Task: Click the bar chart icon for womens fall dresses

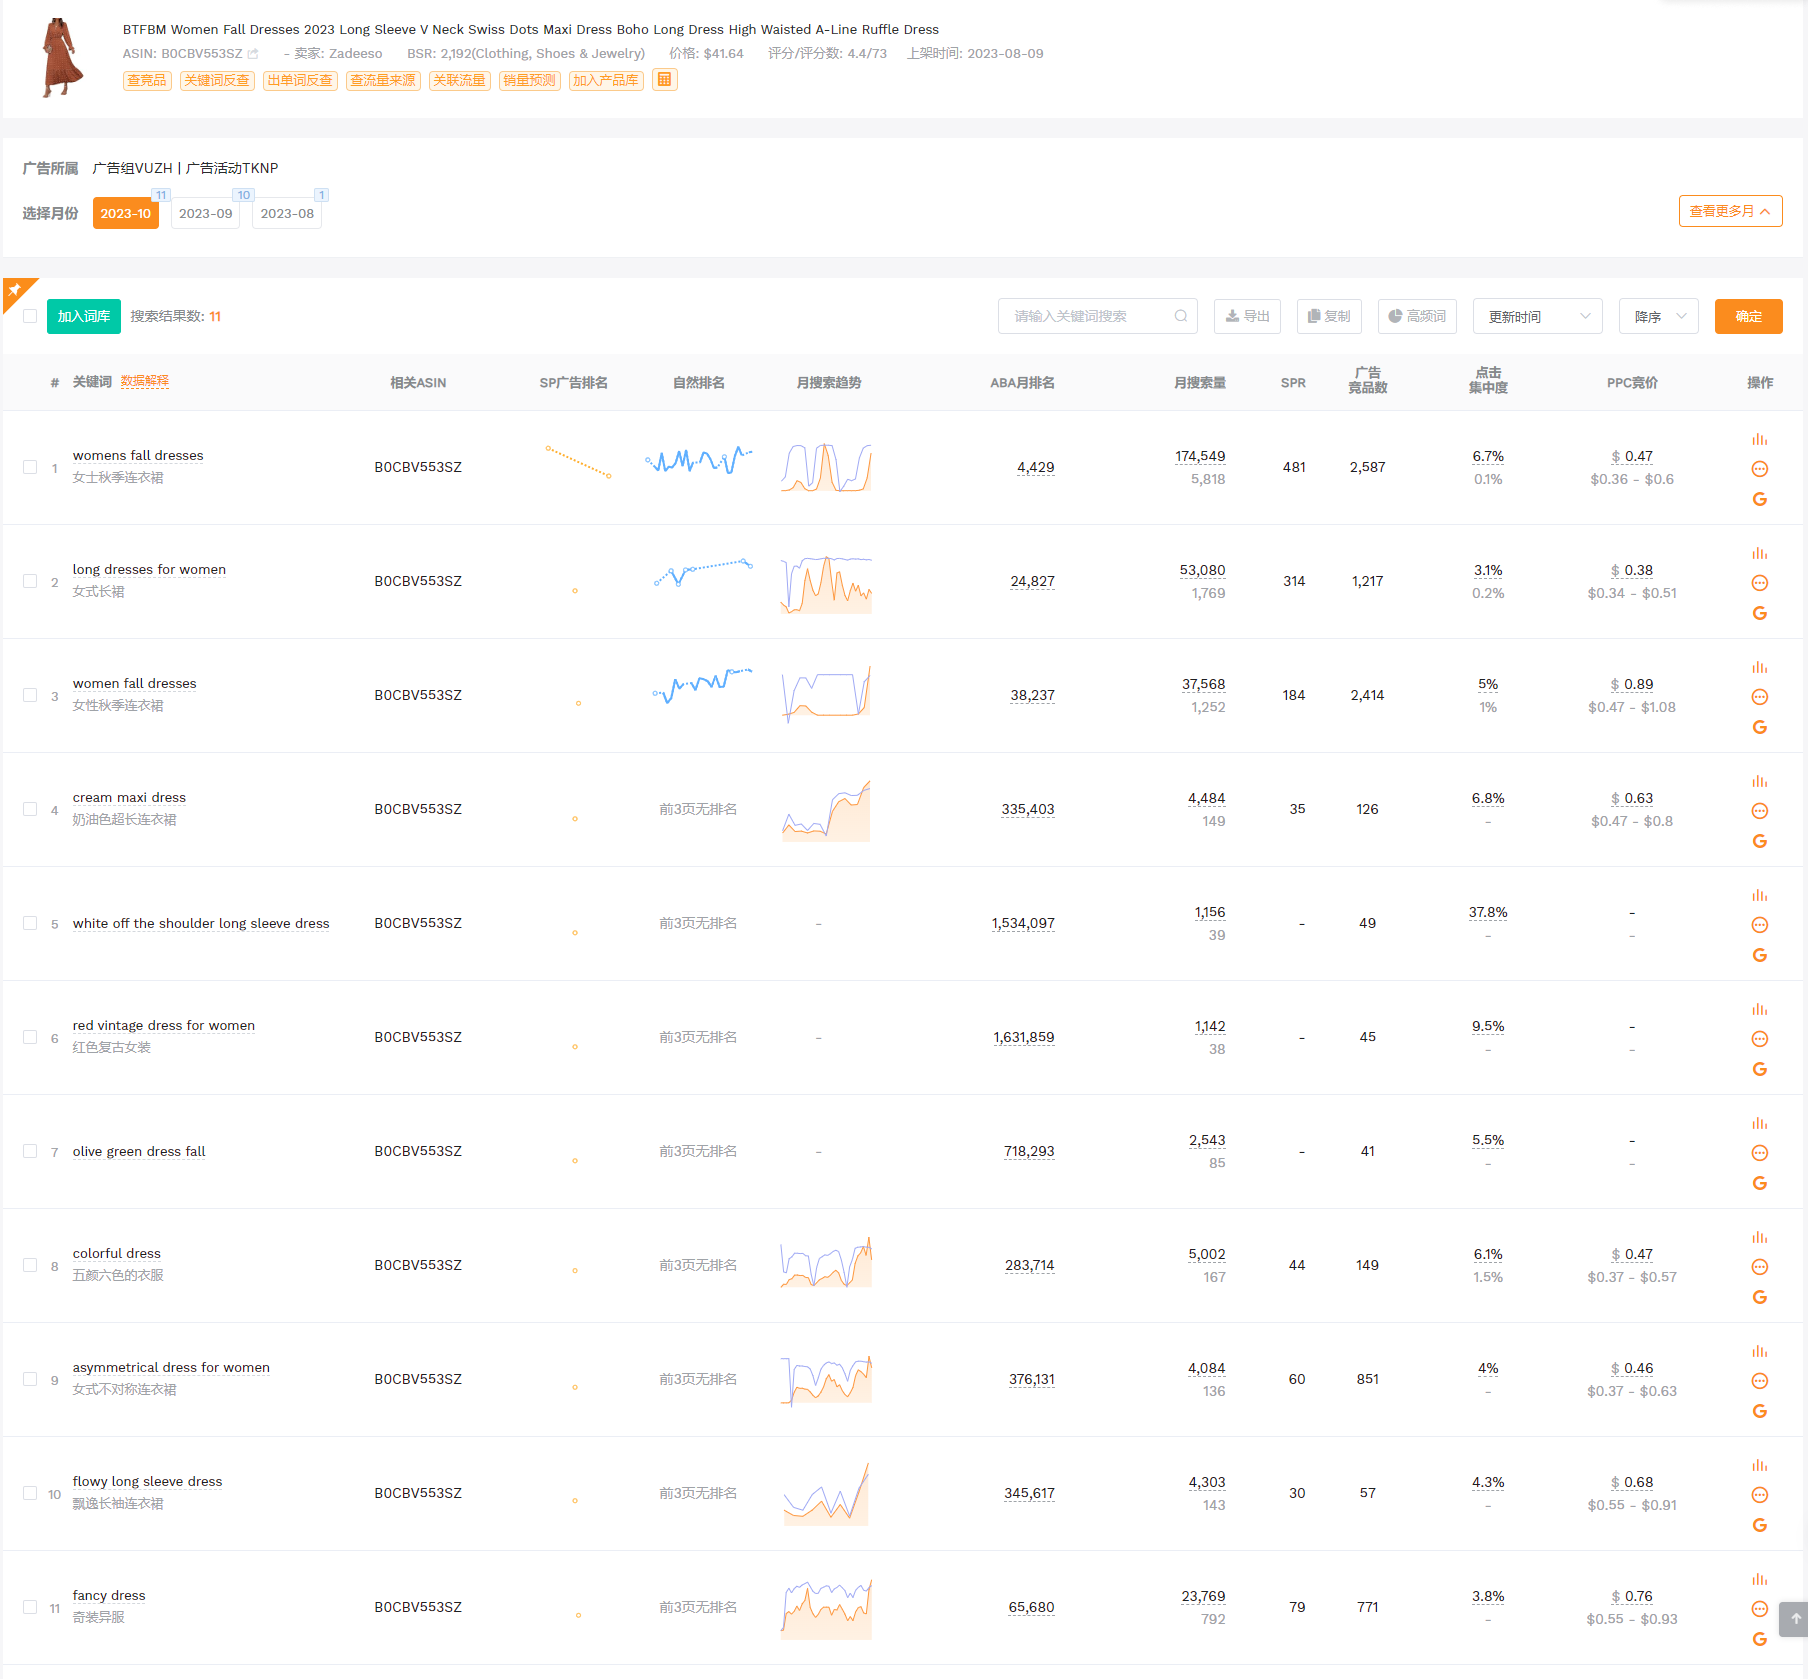Action: click(x=1759, y=440)
